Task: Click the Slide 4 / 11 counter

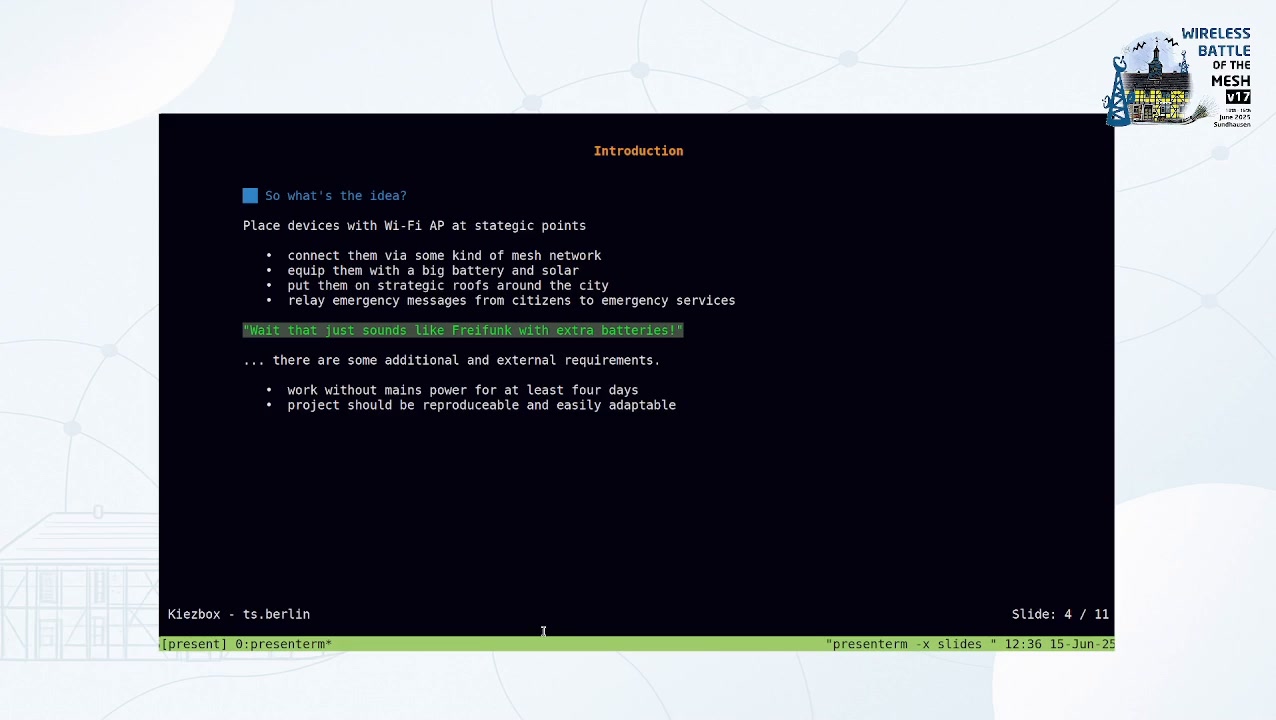Action: [1059, 614]
